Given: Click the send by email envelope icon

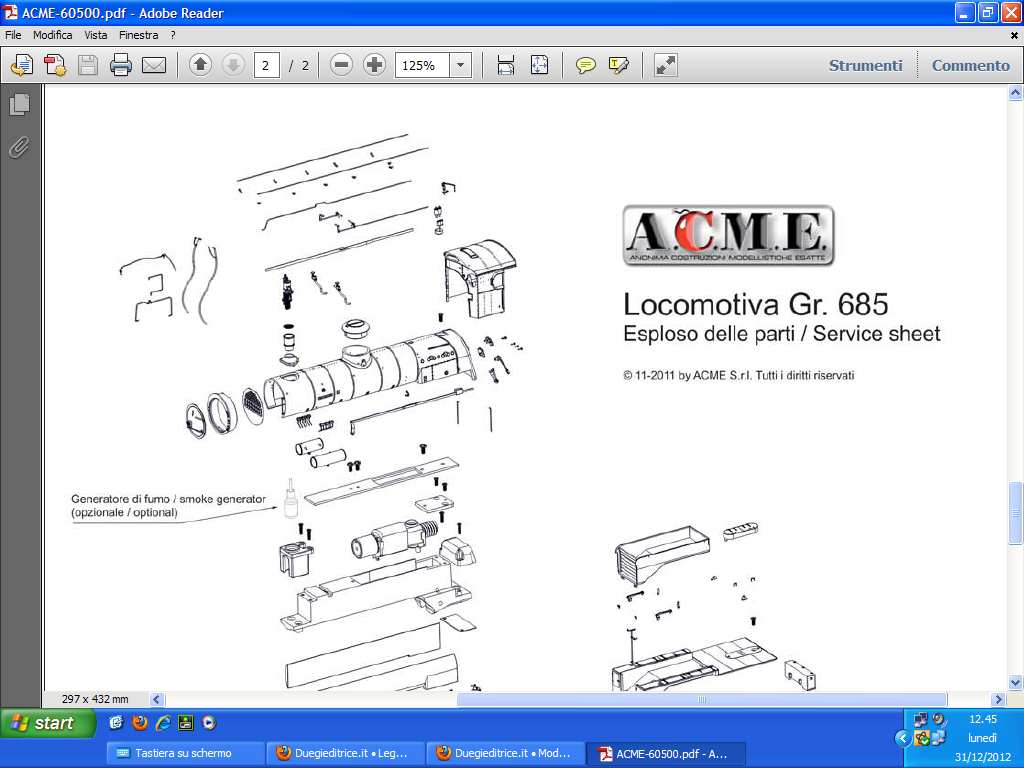Looking at the screenshot, I should tap(153, 66).
